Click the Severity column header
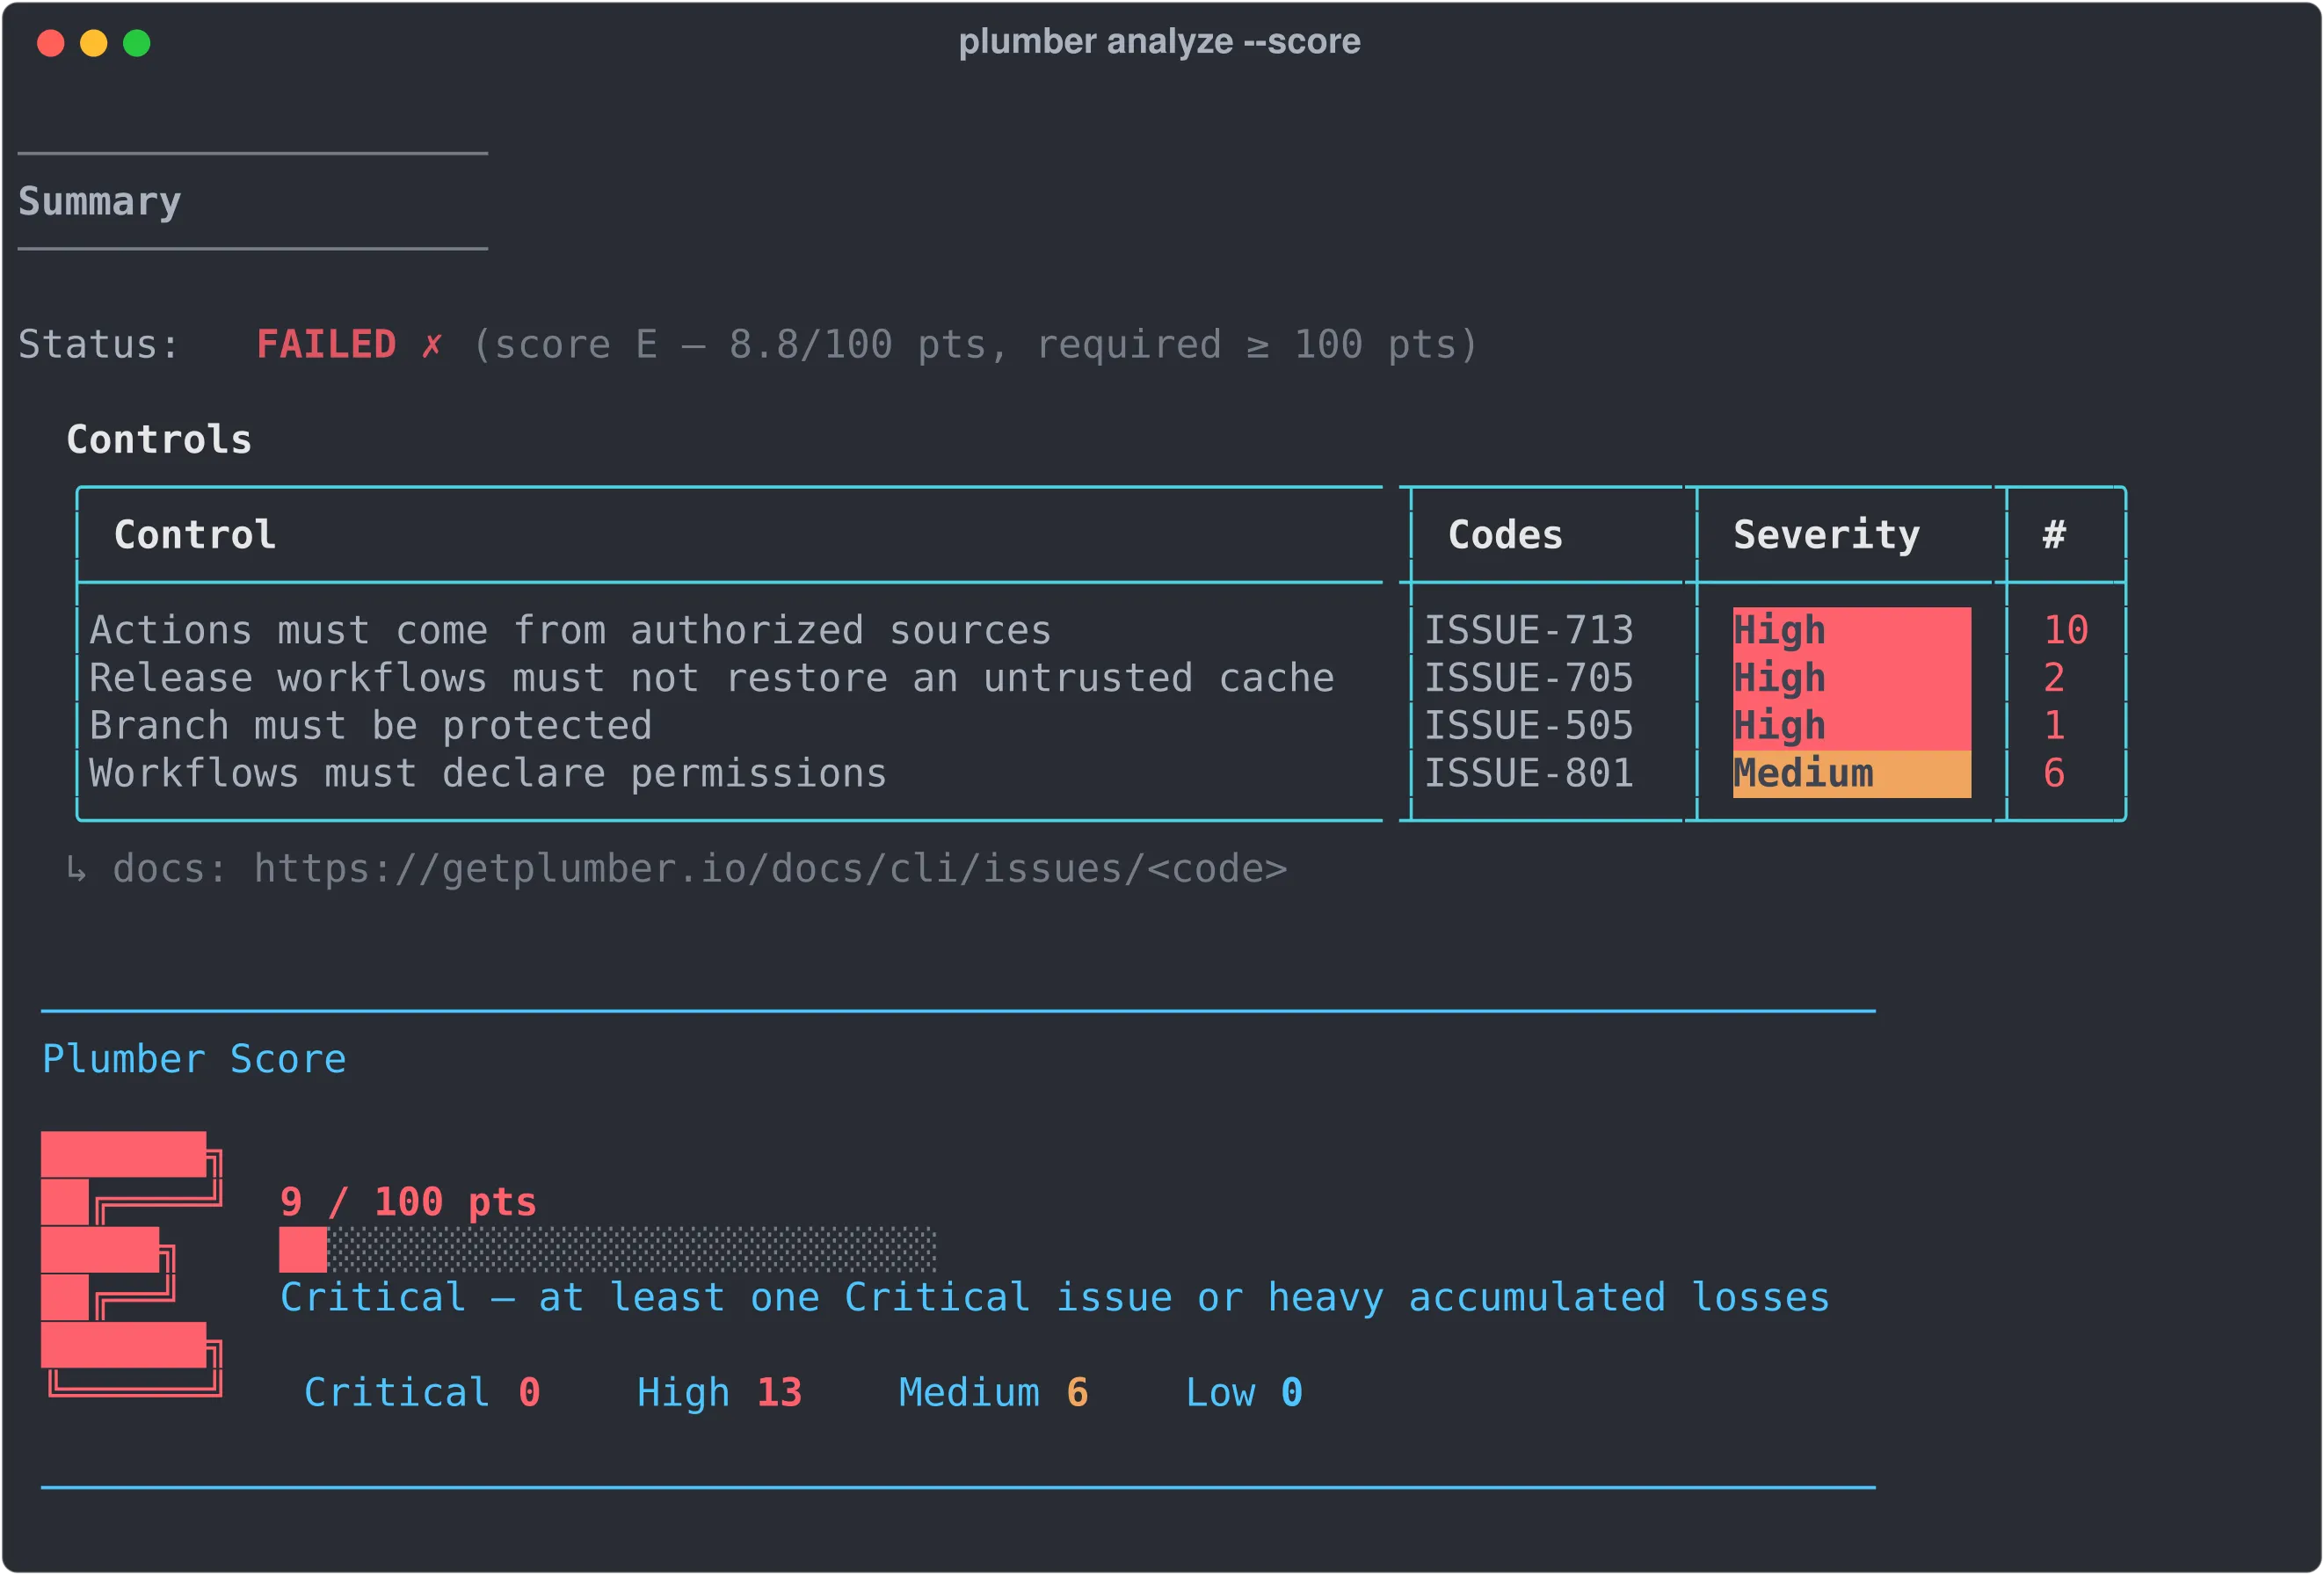The width and height of the screenshot is (2324, 1575). (1826, 535)
